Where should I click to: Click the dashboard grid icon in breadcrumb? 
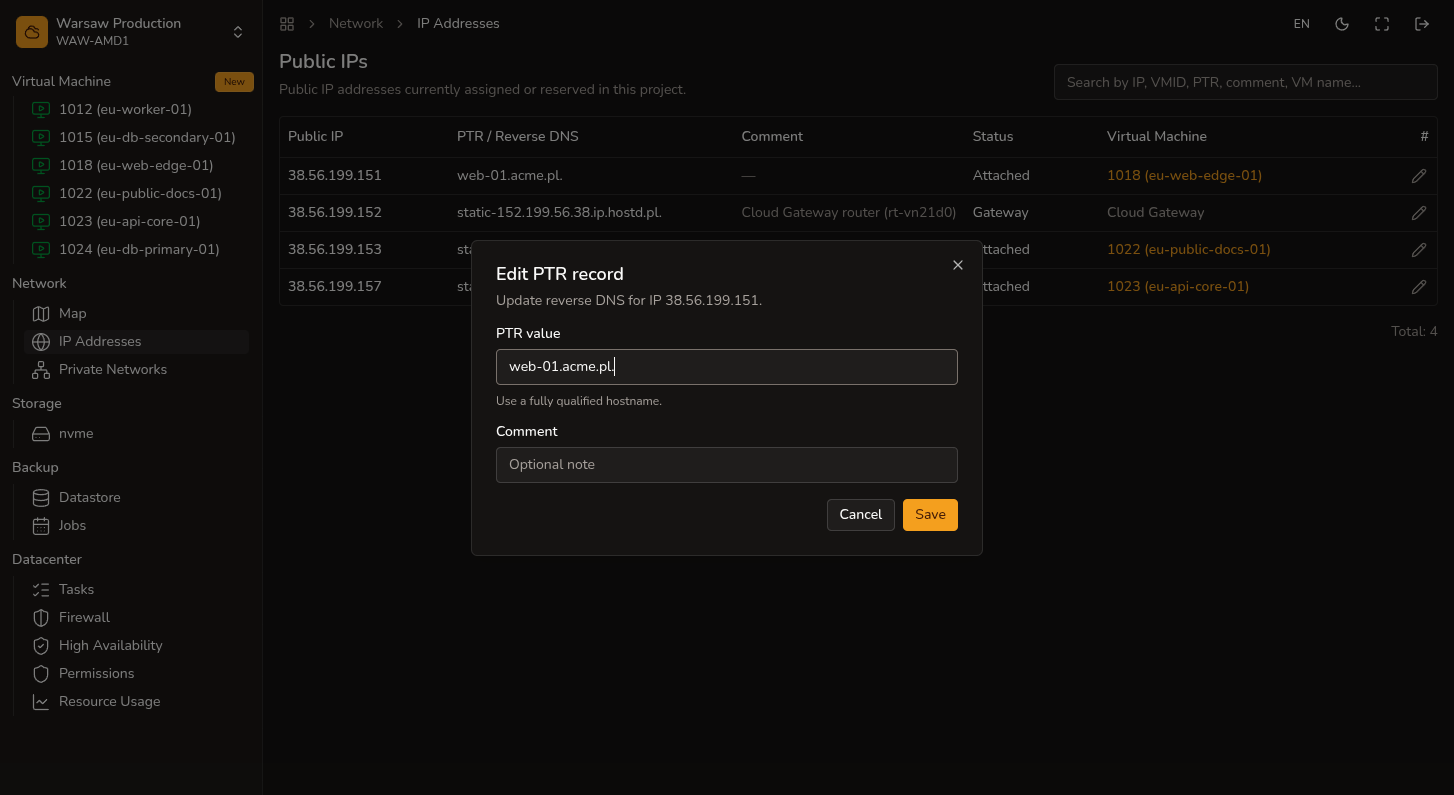[287, 23]
